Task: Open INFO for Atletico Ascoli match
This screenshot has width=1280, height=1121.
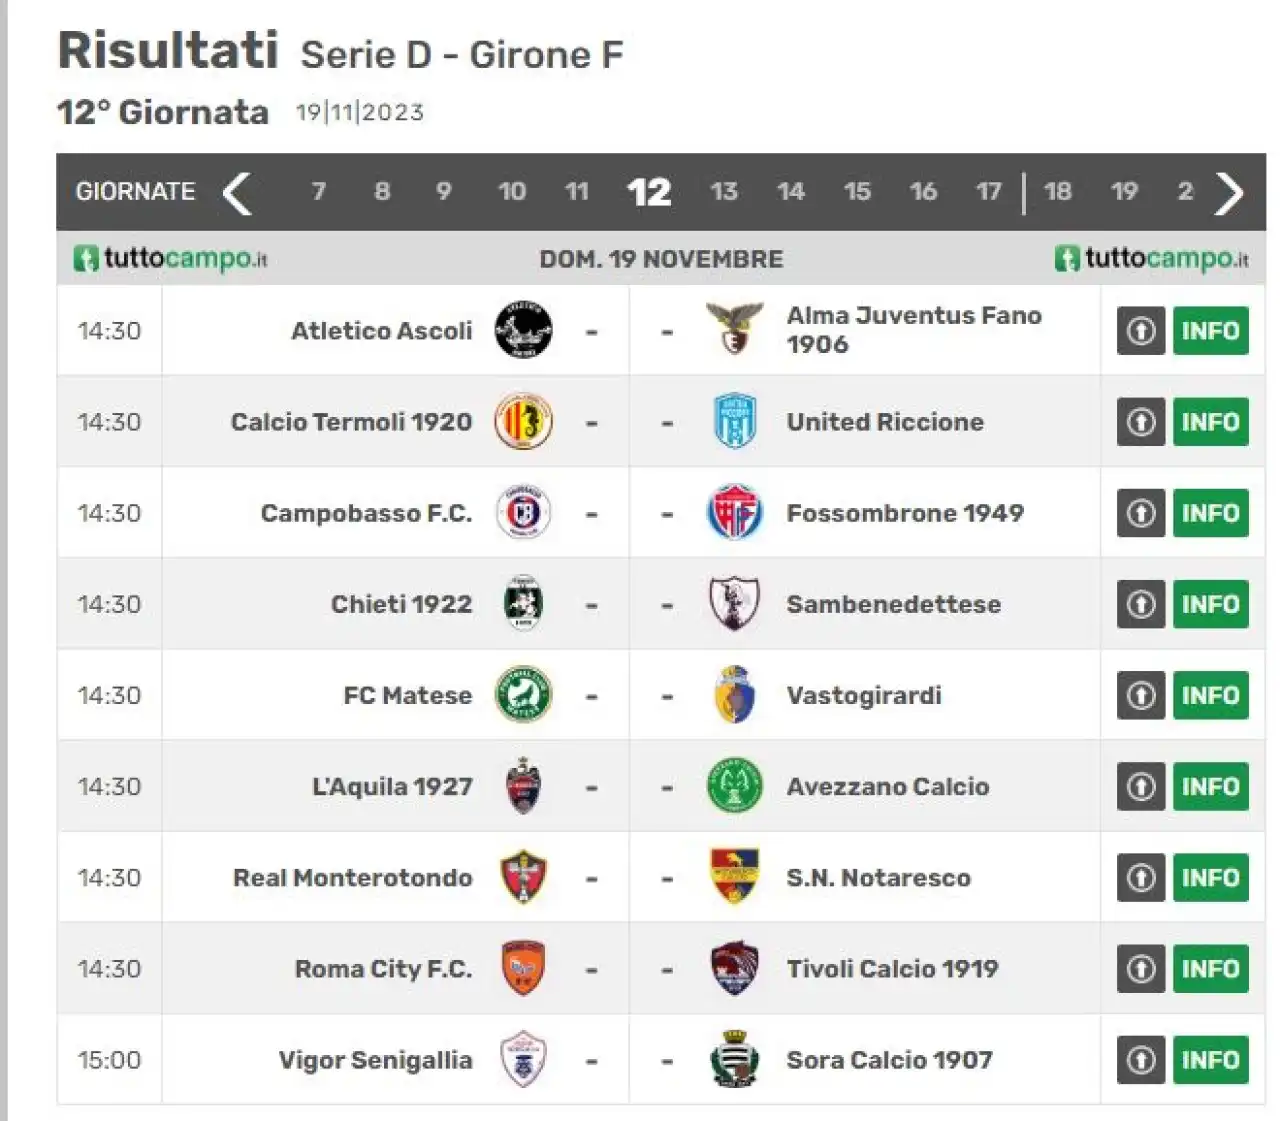Action: coord(1210,330)
